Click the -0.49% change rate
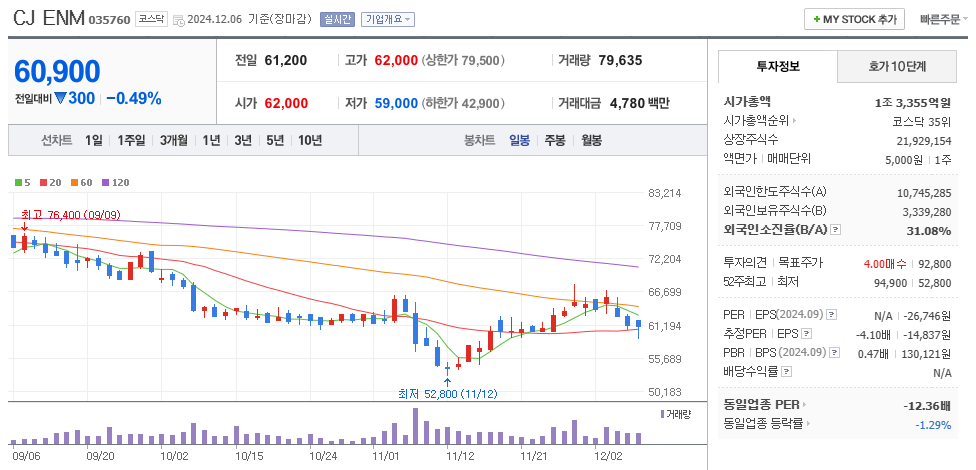Screen dimensions: 976x470 tap(133, 98)
